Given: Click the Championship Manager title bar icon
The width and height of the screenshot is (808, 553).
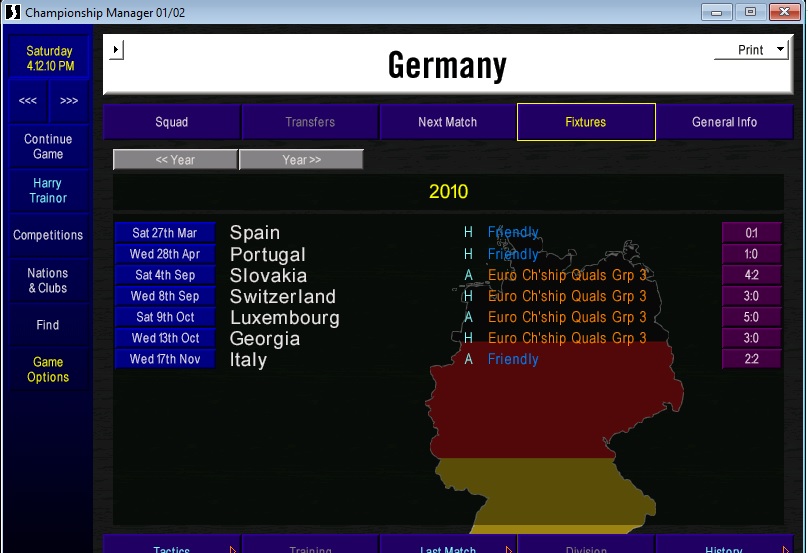Looking at the screenshot, I should [12, 11].
